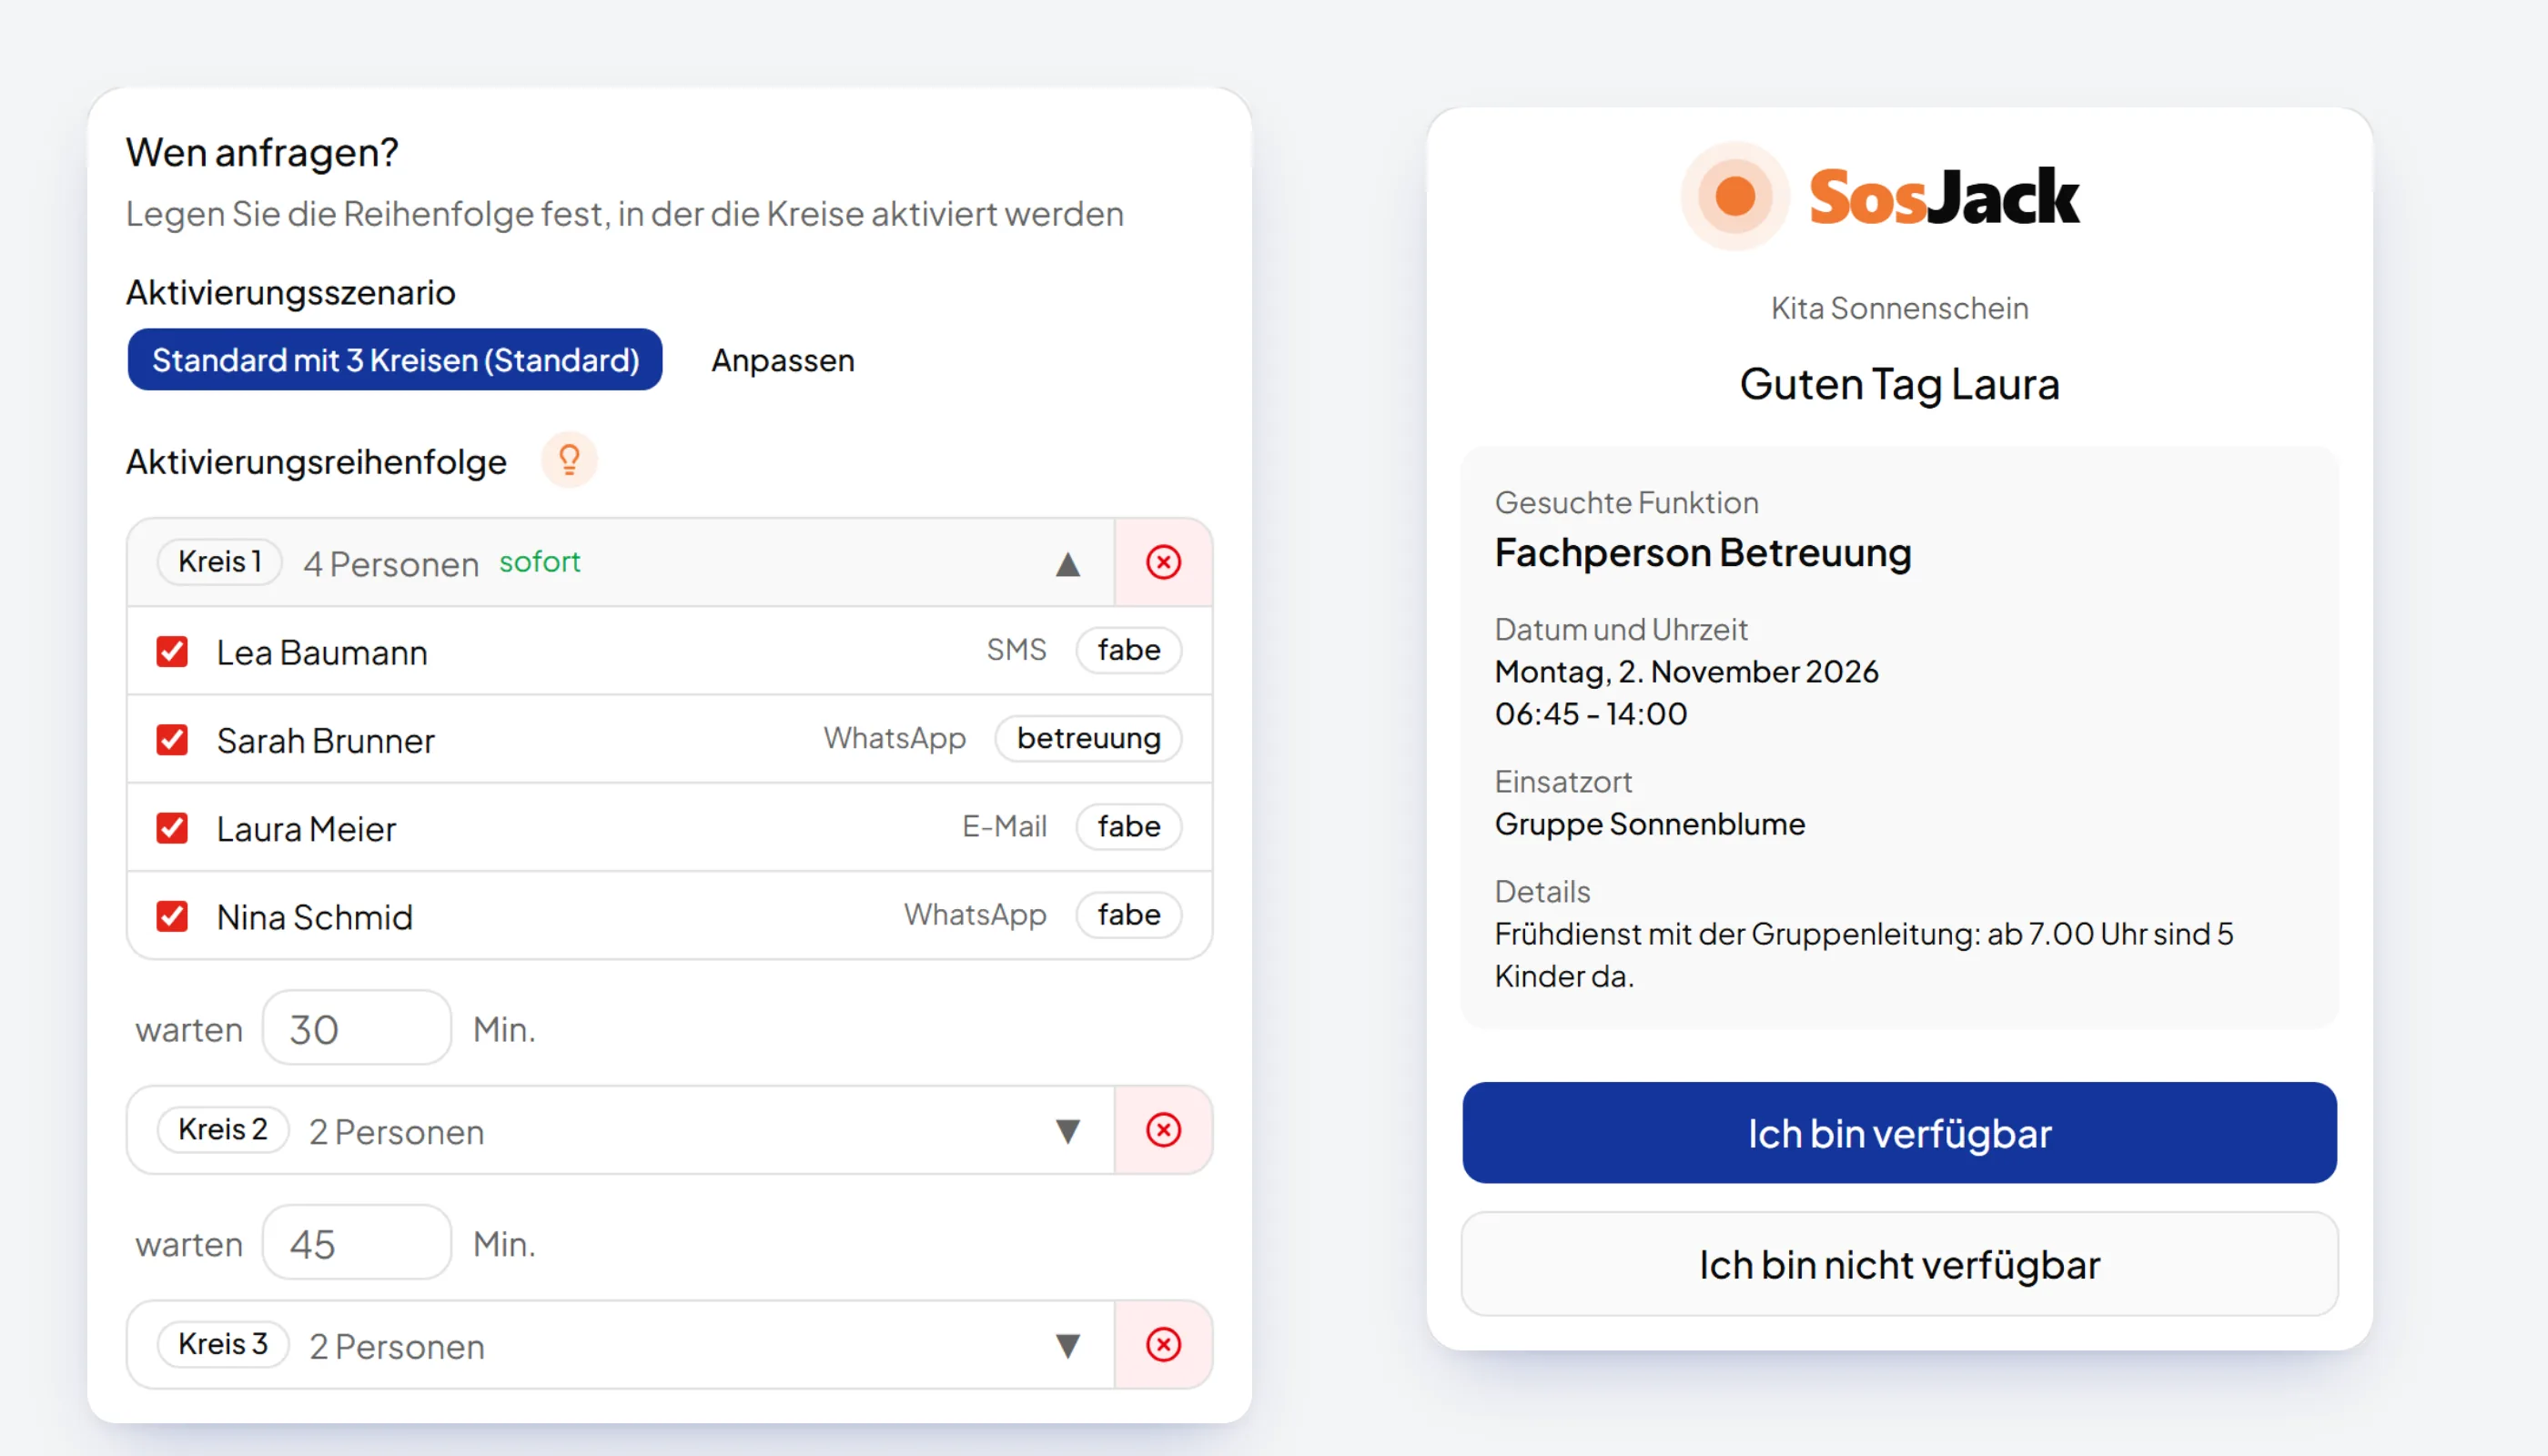The width and height of the screenshot is (2548, 1456).
Task: Collapse Kreis 1 with the up arrow
Action: coord(1068,564)
